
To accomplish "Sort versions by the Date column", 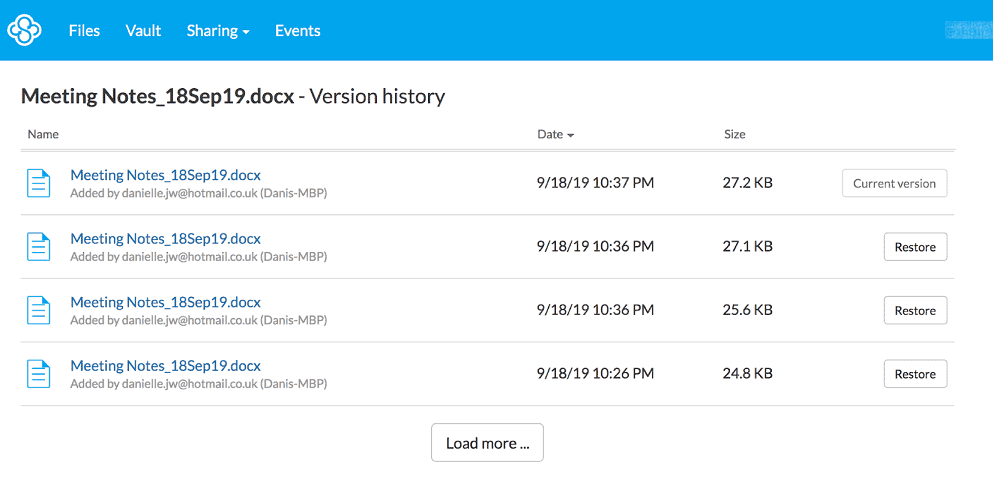I will [x=555, y=134].
